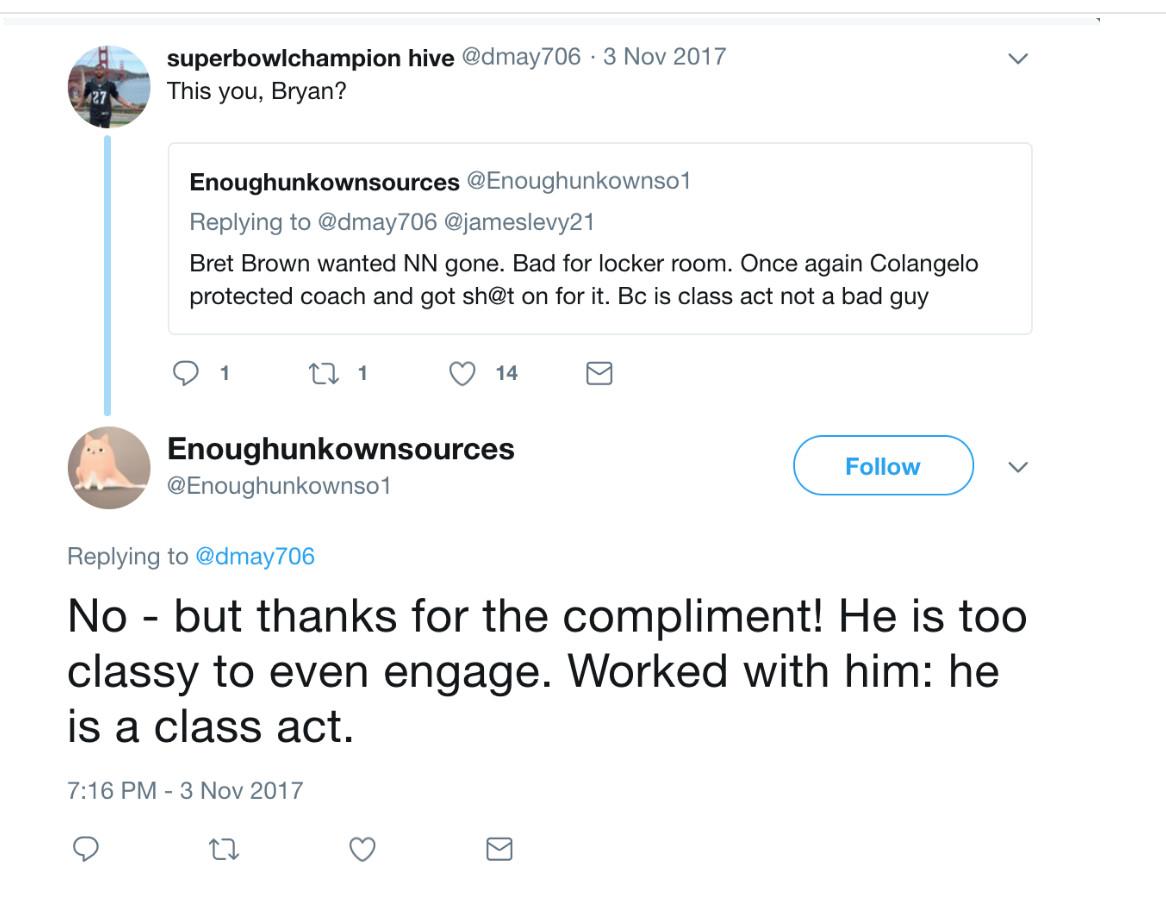Open @dmay706 link in "Replying to"
Viewport: 1166px width, 898px height.
tap(254, 557)
